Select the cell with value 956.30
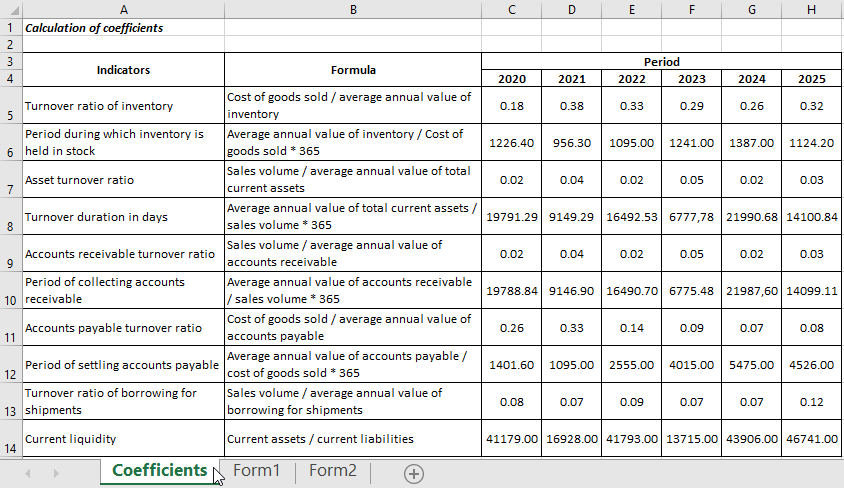 [x=572, y=143]
